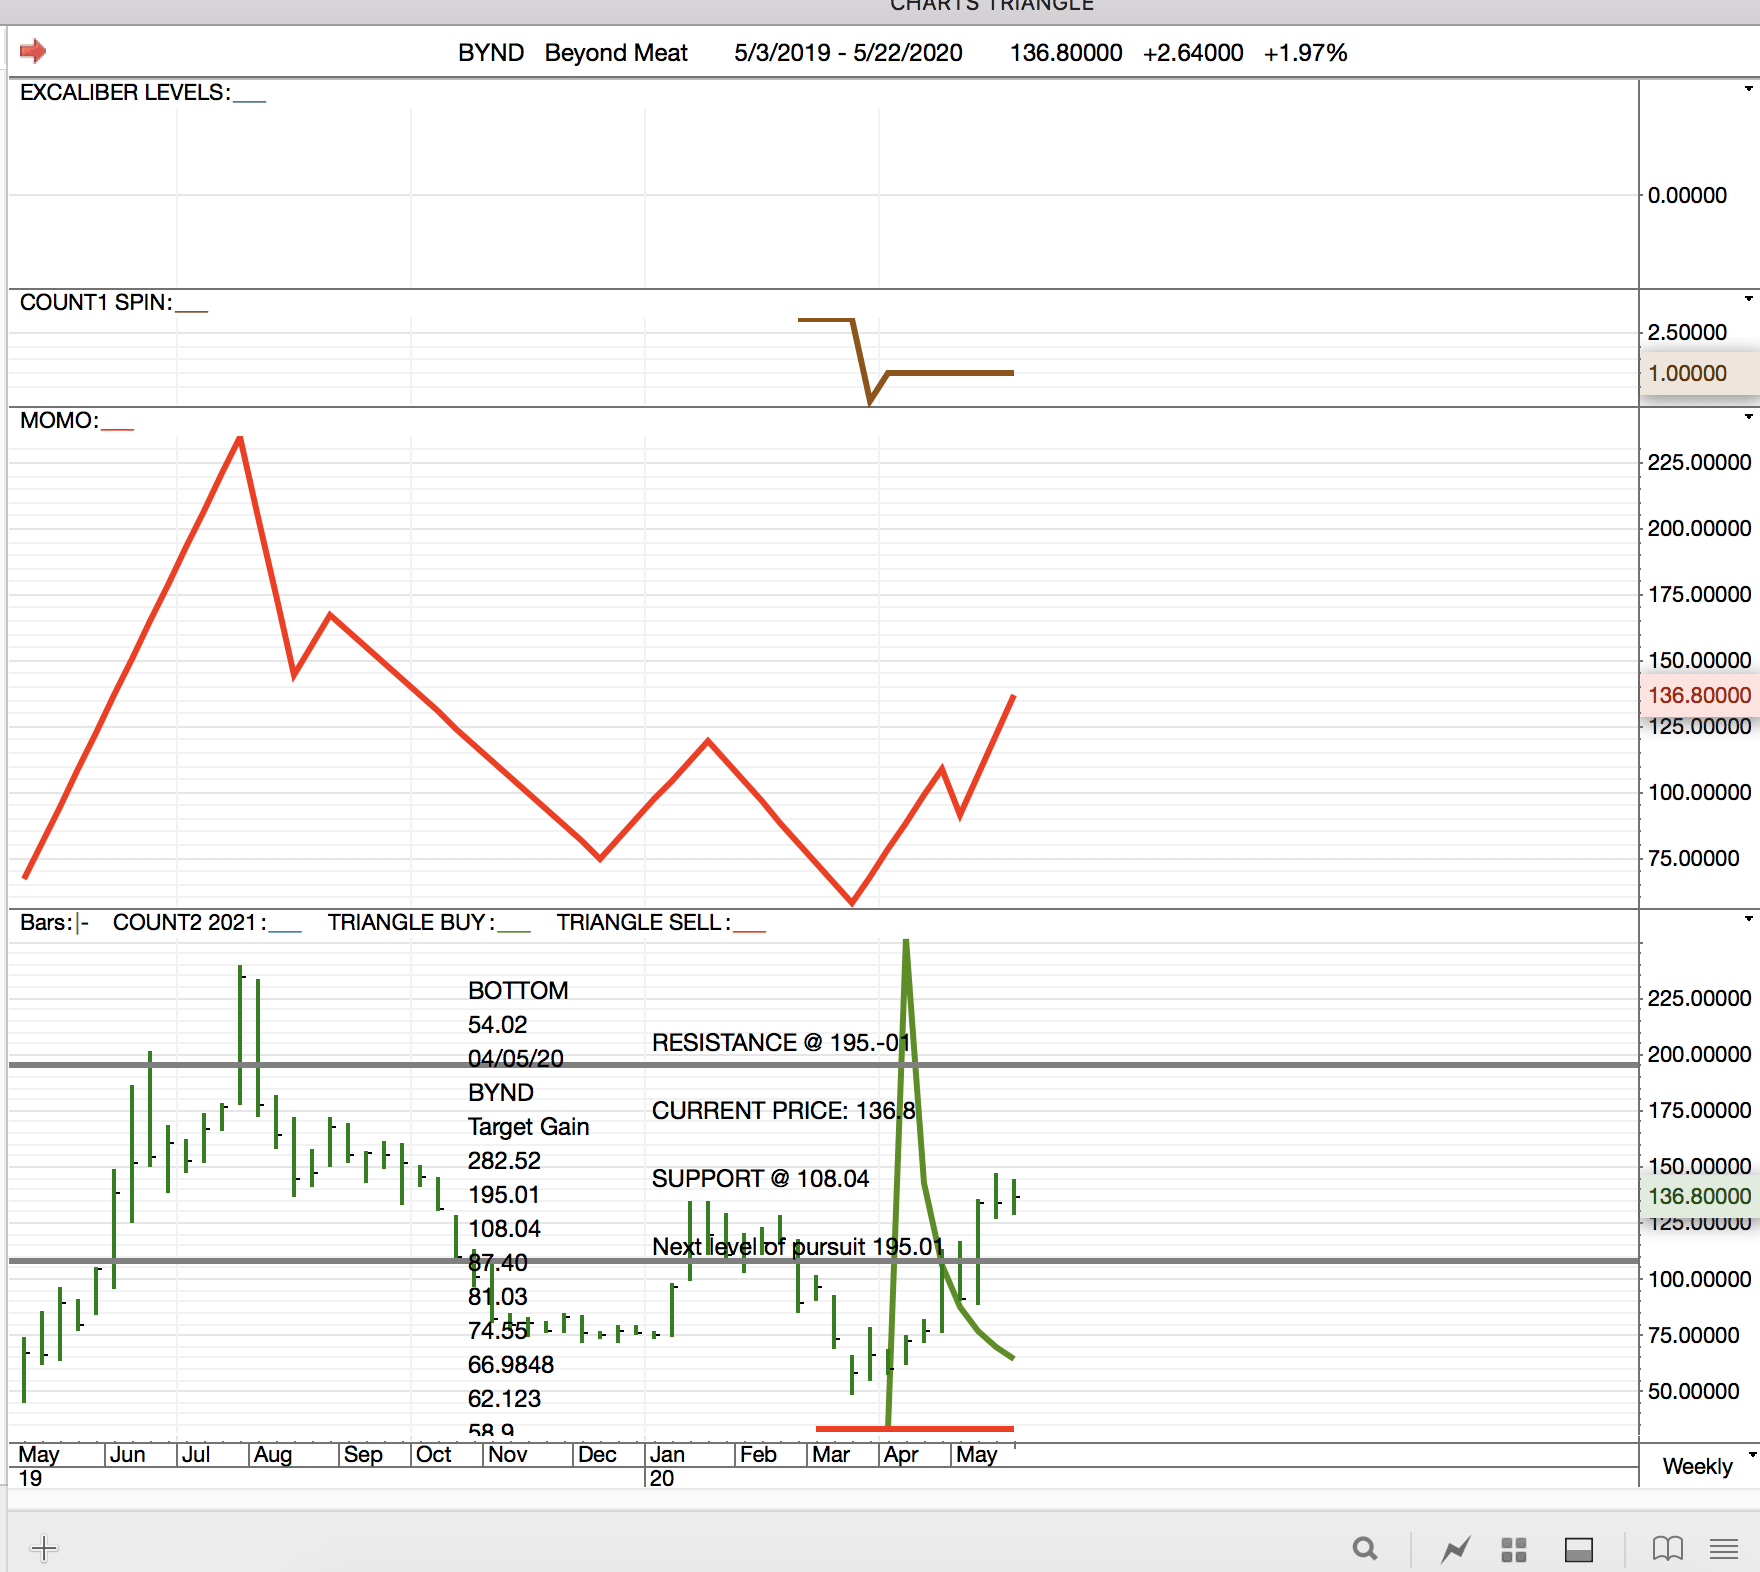Click the COUNT2 2021 blue line swatch
The image size is (1760, 1572).
tap(285, 929)
